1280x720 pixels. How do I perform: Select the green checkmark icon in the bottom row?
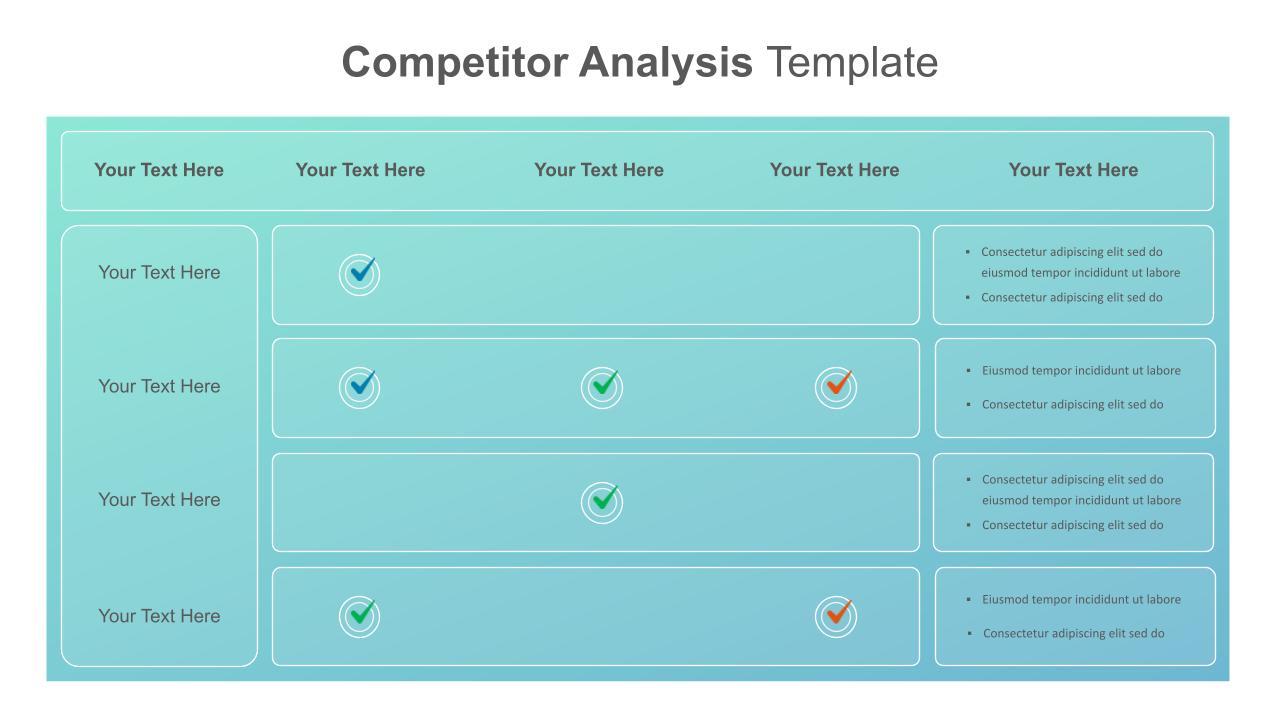click(x=359, y=616)
